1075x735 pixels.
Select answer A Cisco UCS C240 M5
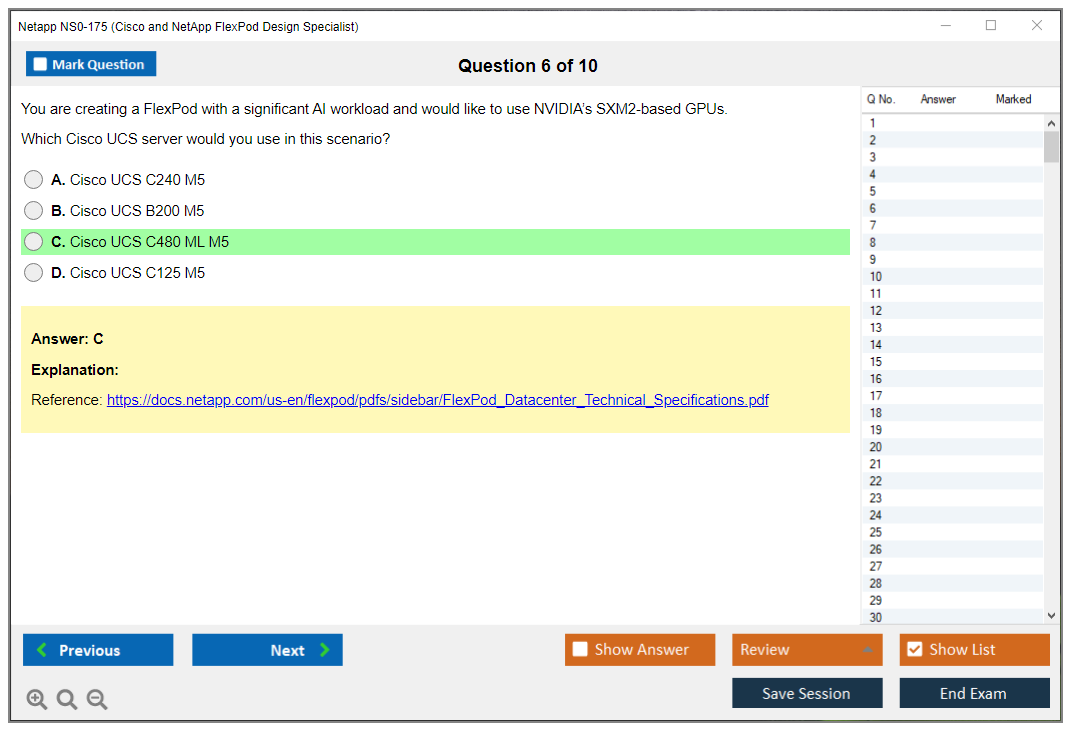pos(34,180)
